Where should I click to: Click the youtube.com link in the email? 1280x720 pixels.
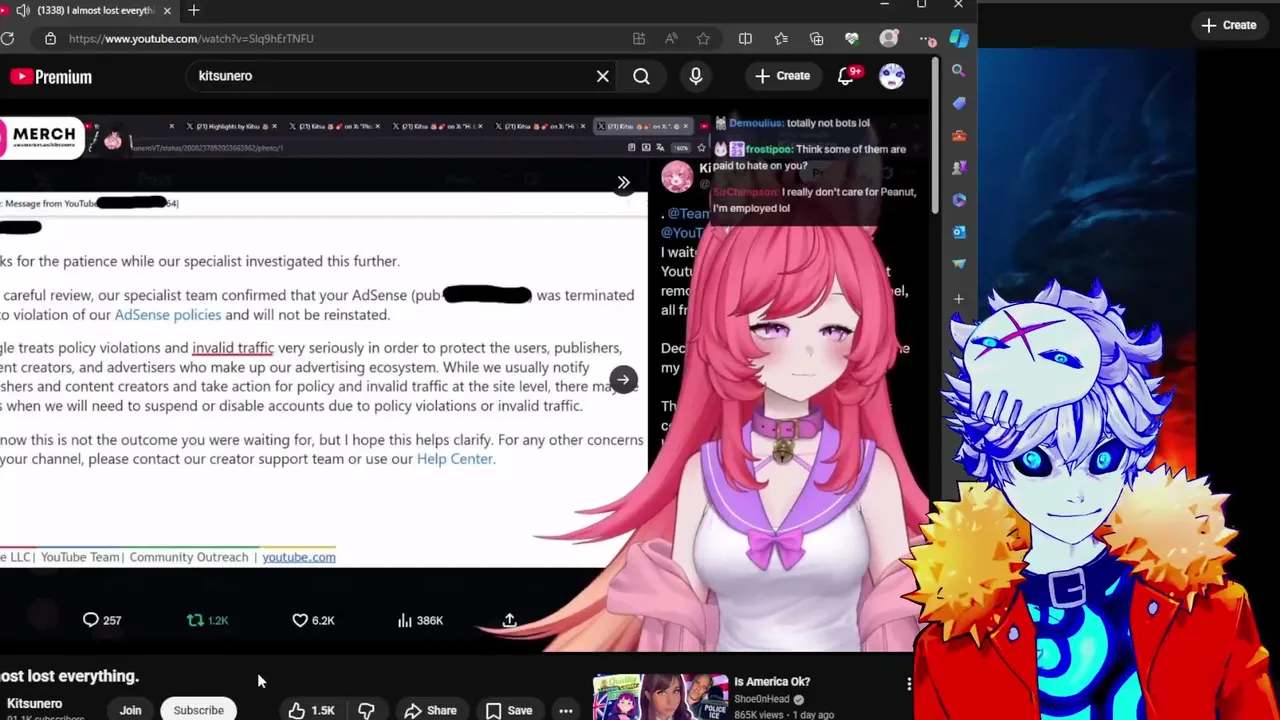pyautogui.click(x=299, y=557)
